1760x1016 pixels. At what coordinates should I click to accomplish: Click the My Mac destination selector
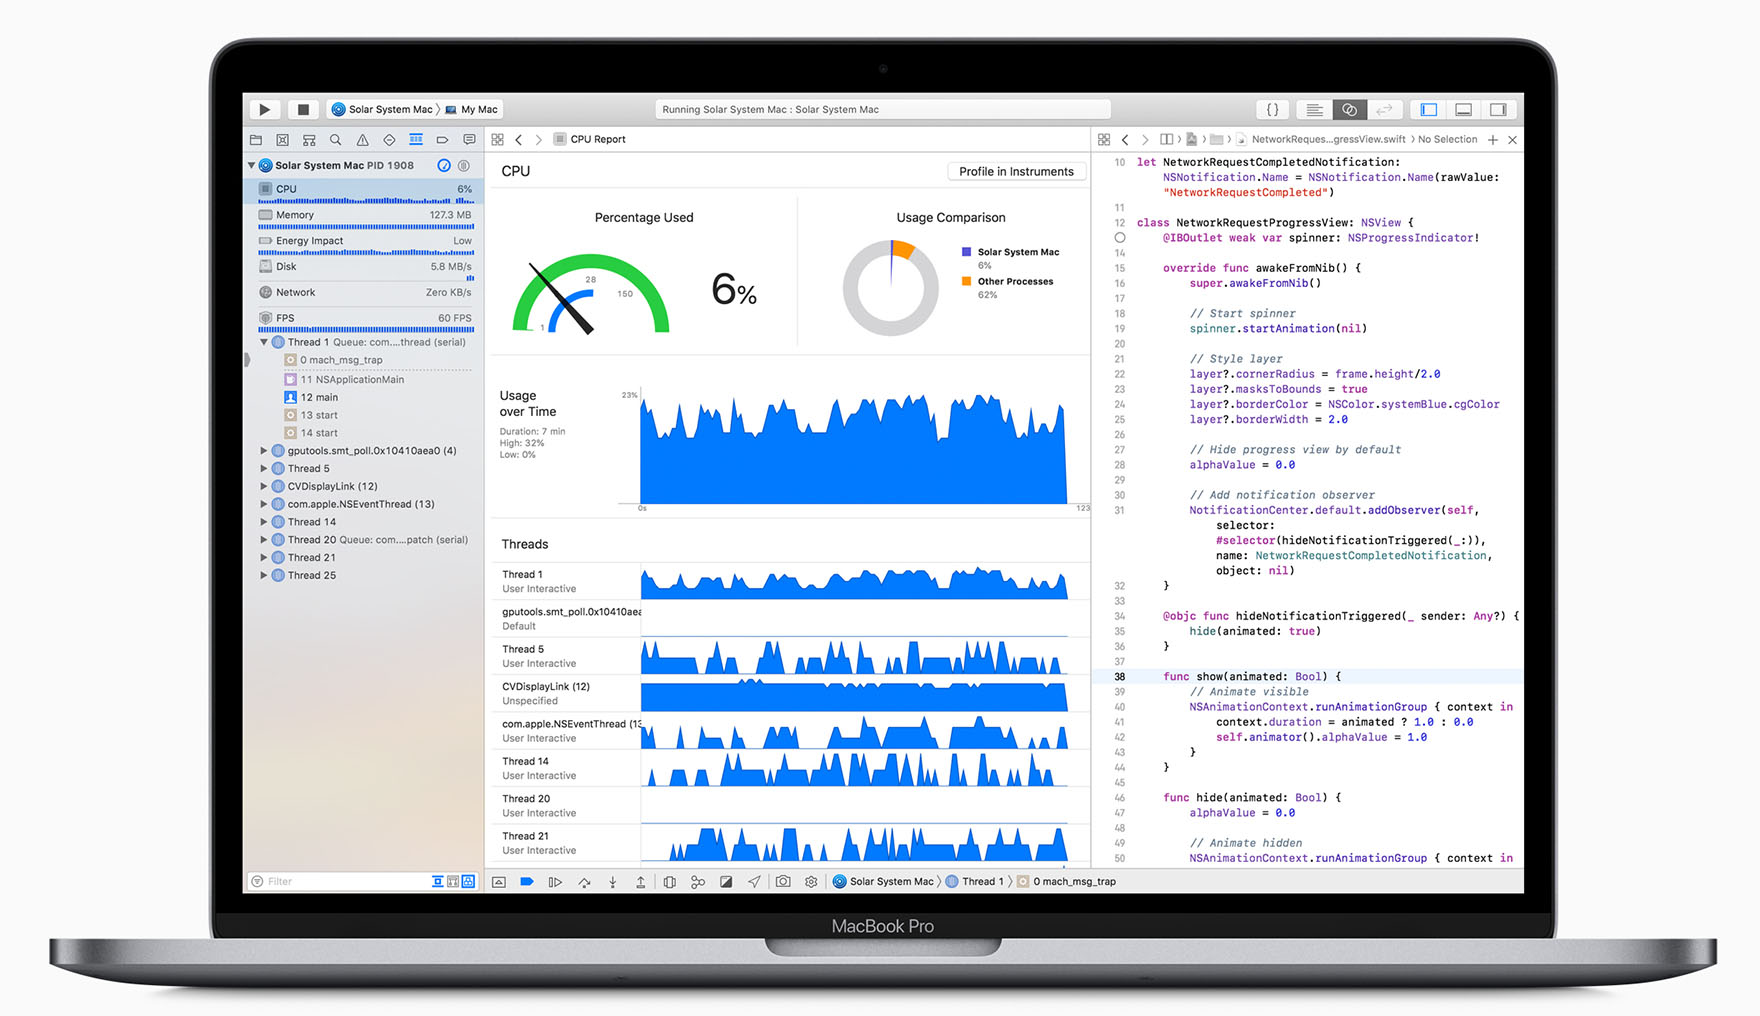point(472,109)
